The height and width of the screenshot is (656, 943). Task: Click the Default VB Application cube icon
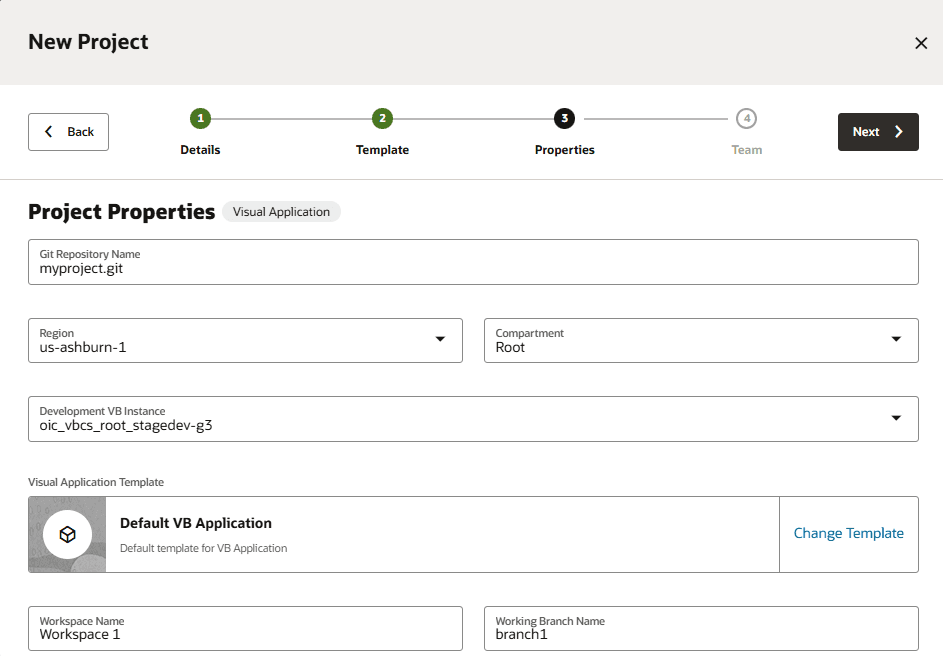pos(67,534)
